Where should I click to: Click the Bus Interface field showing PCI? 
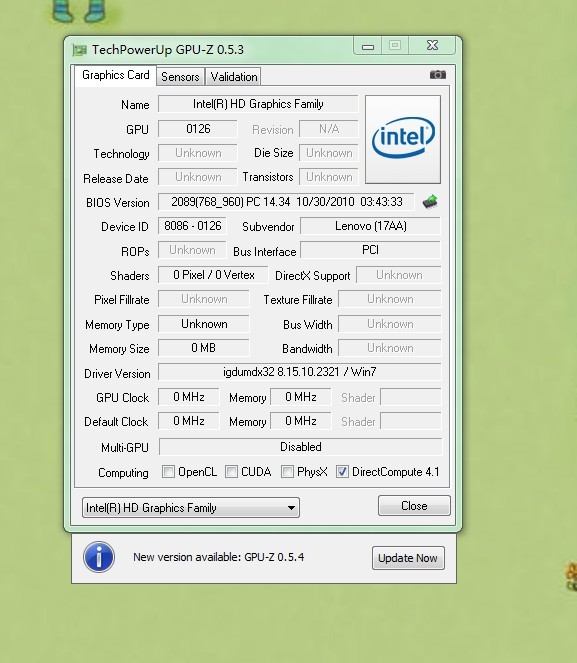point(370,250)
